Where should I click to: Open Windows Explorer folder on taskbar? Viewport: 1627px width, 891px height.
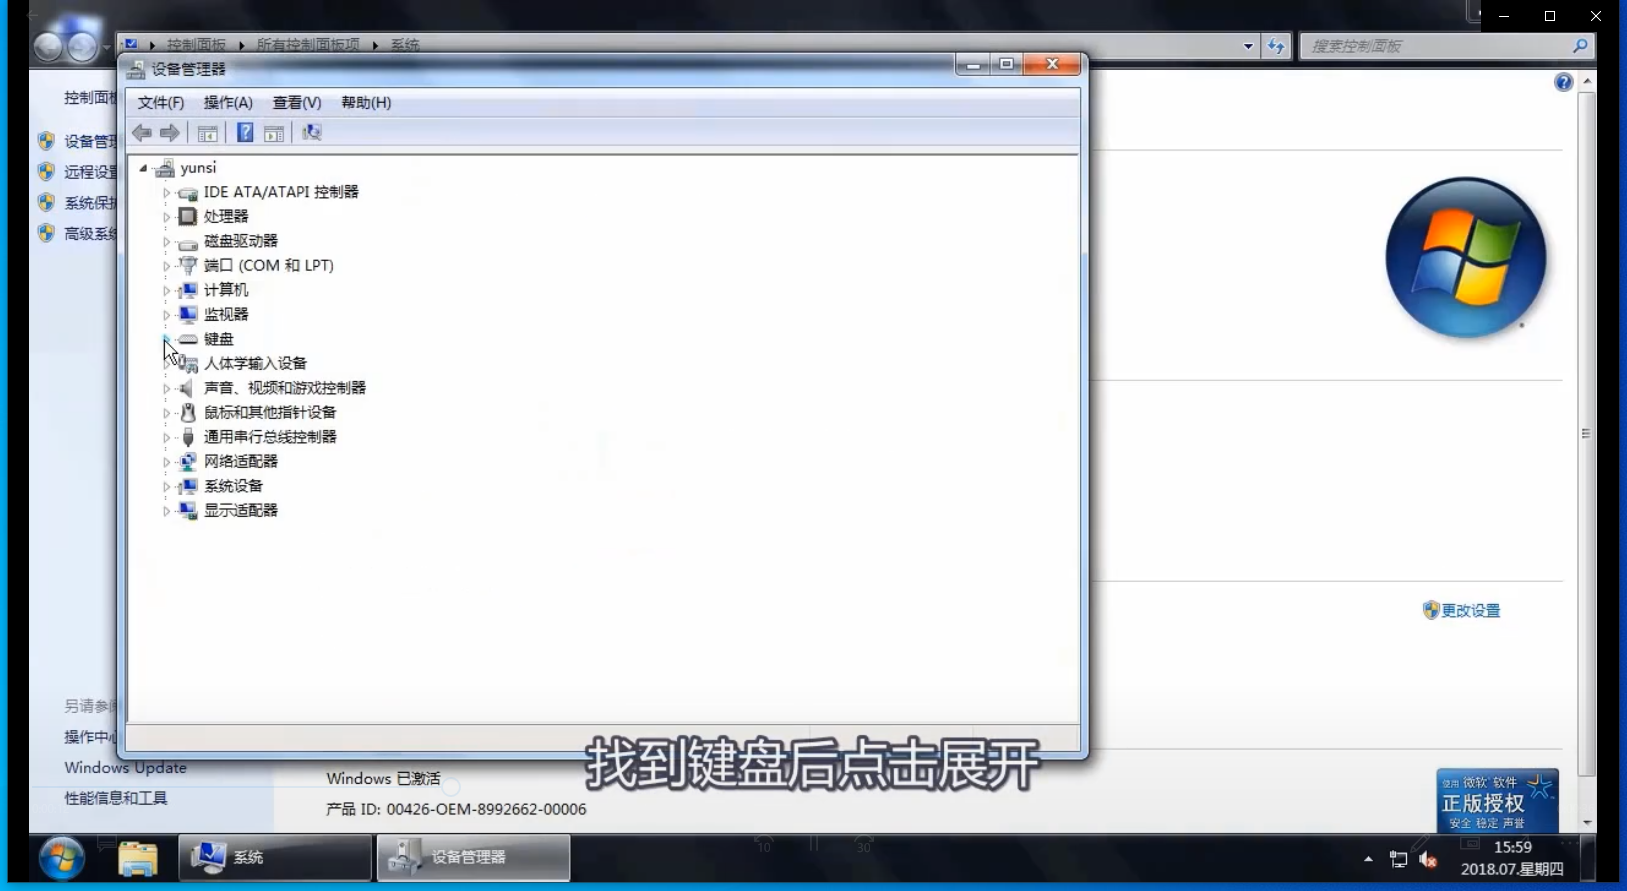pyautogui.click(x=138, y=859)
